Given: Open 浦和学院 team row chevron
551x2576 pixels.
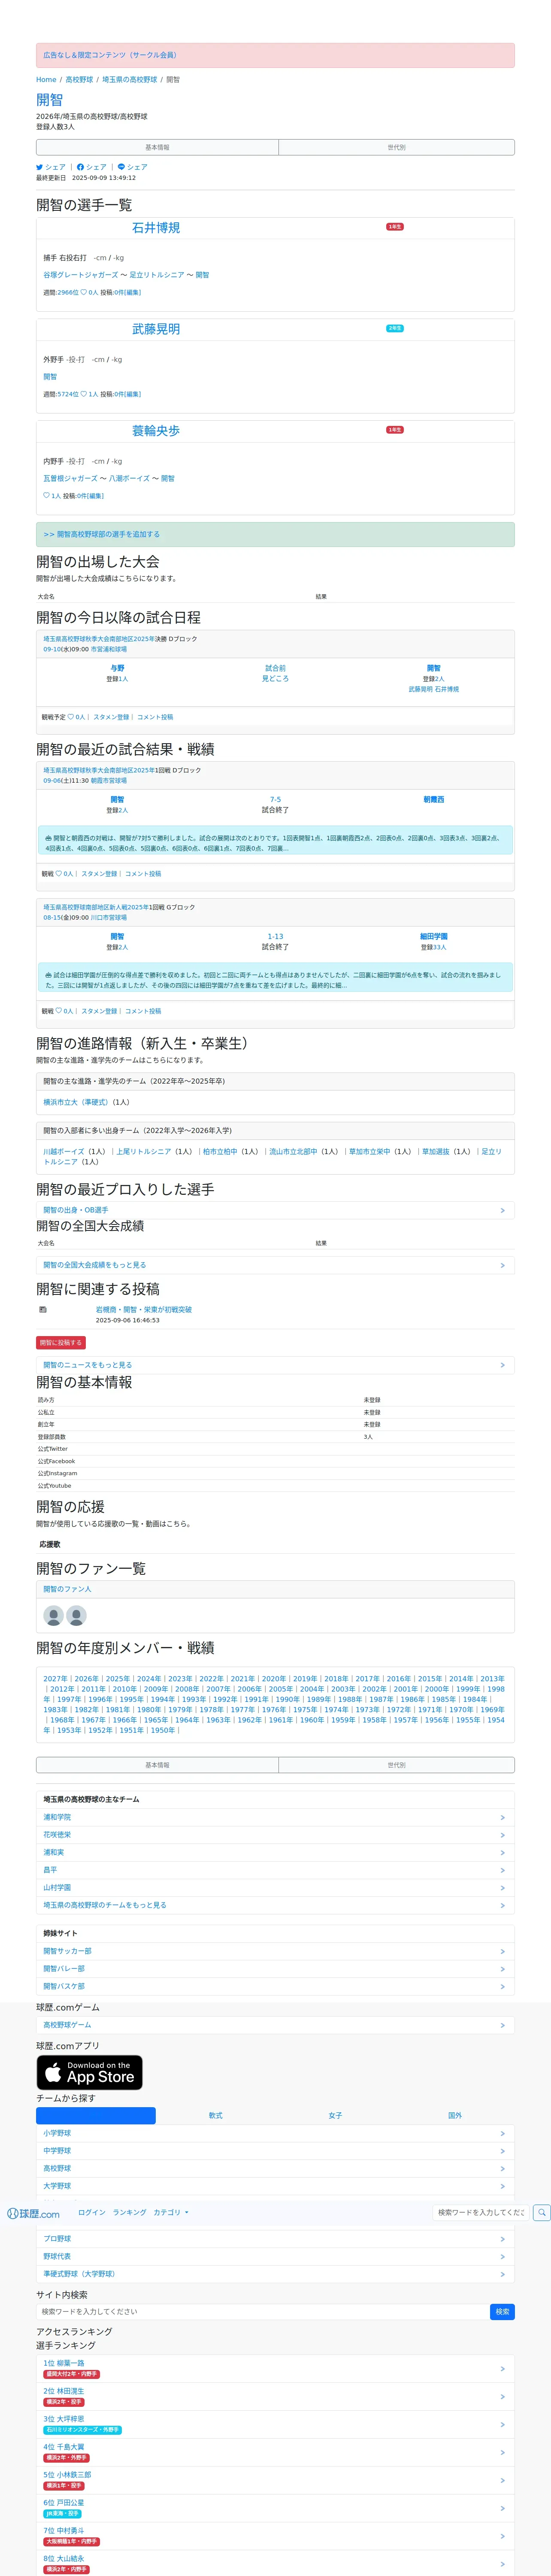Looking at the screenshot, I should click(502, 1818).
